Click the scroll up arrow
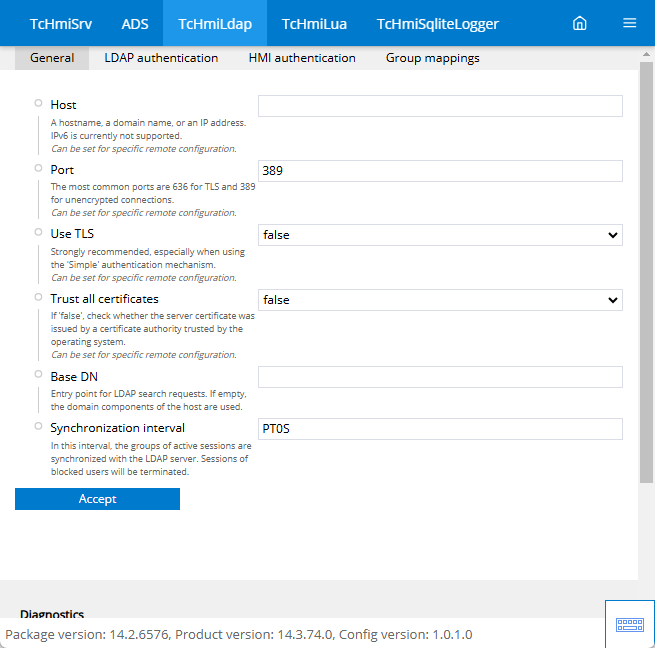This screenshot has width=655, height=648. coord(646,54)
